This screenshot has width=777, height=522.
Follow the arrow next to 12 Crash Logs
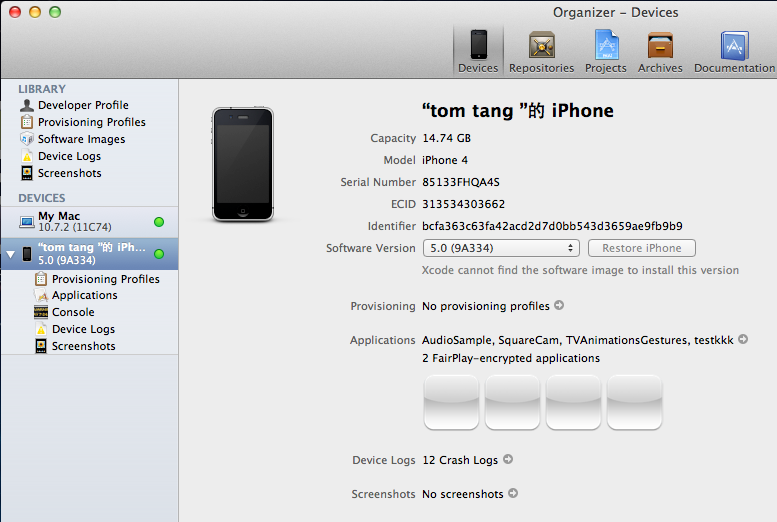point(508,459)
